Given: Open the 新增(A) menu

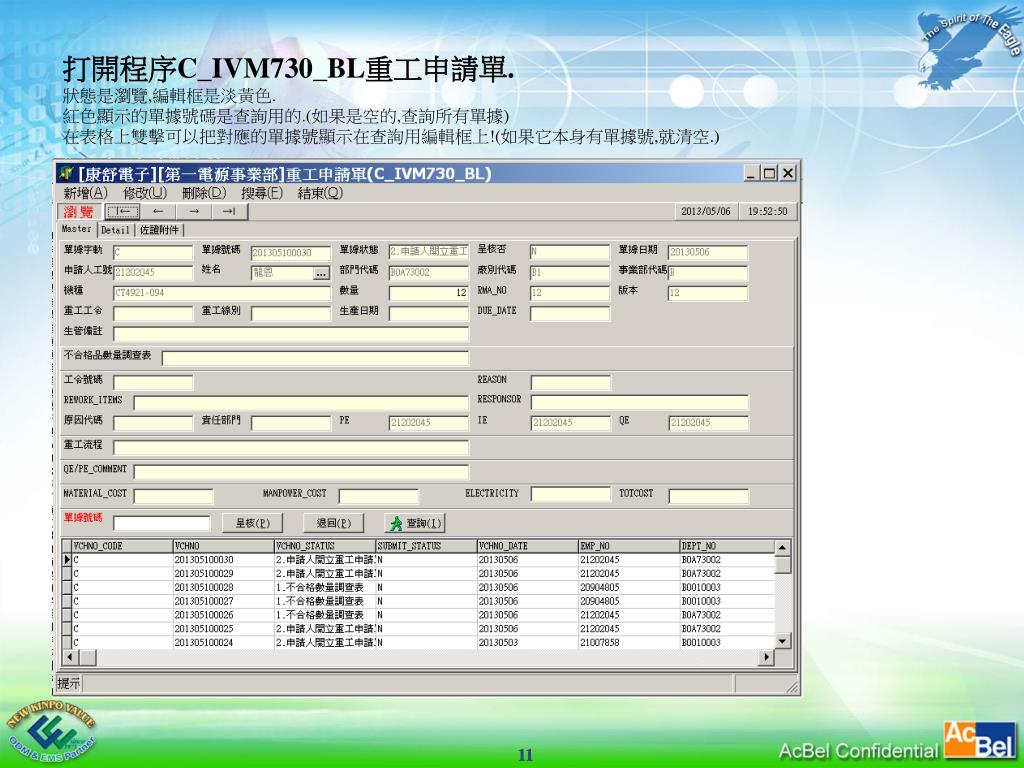Looking at the screenshot, I should click(x=85, y=193).
